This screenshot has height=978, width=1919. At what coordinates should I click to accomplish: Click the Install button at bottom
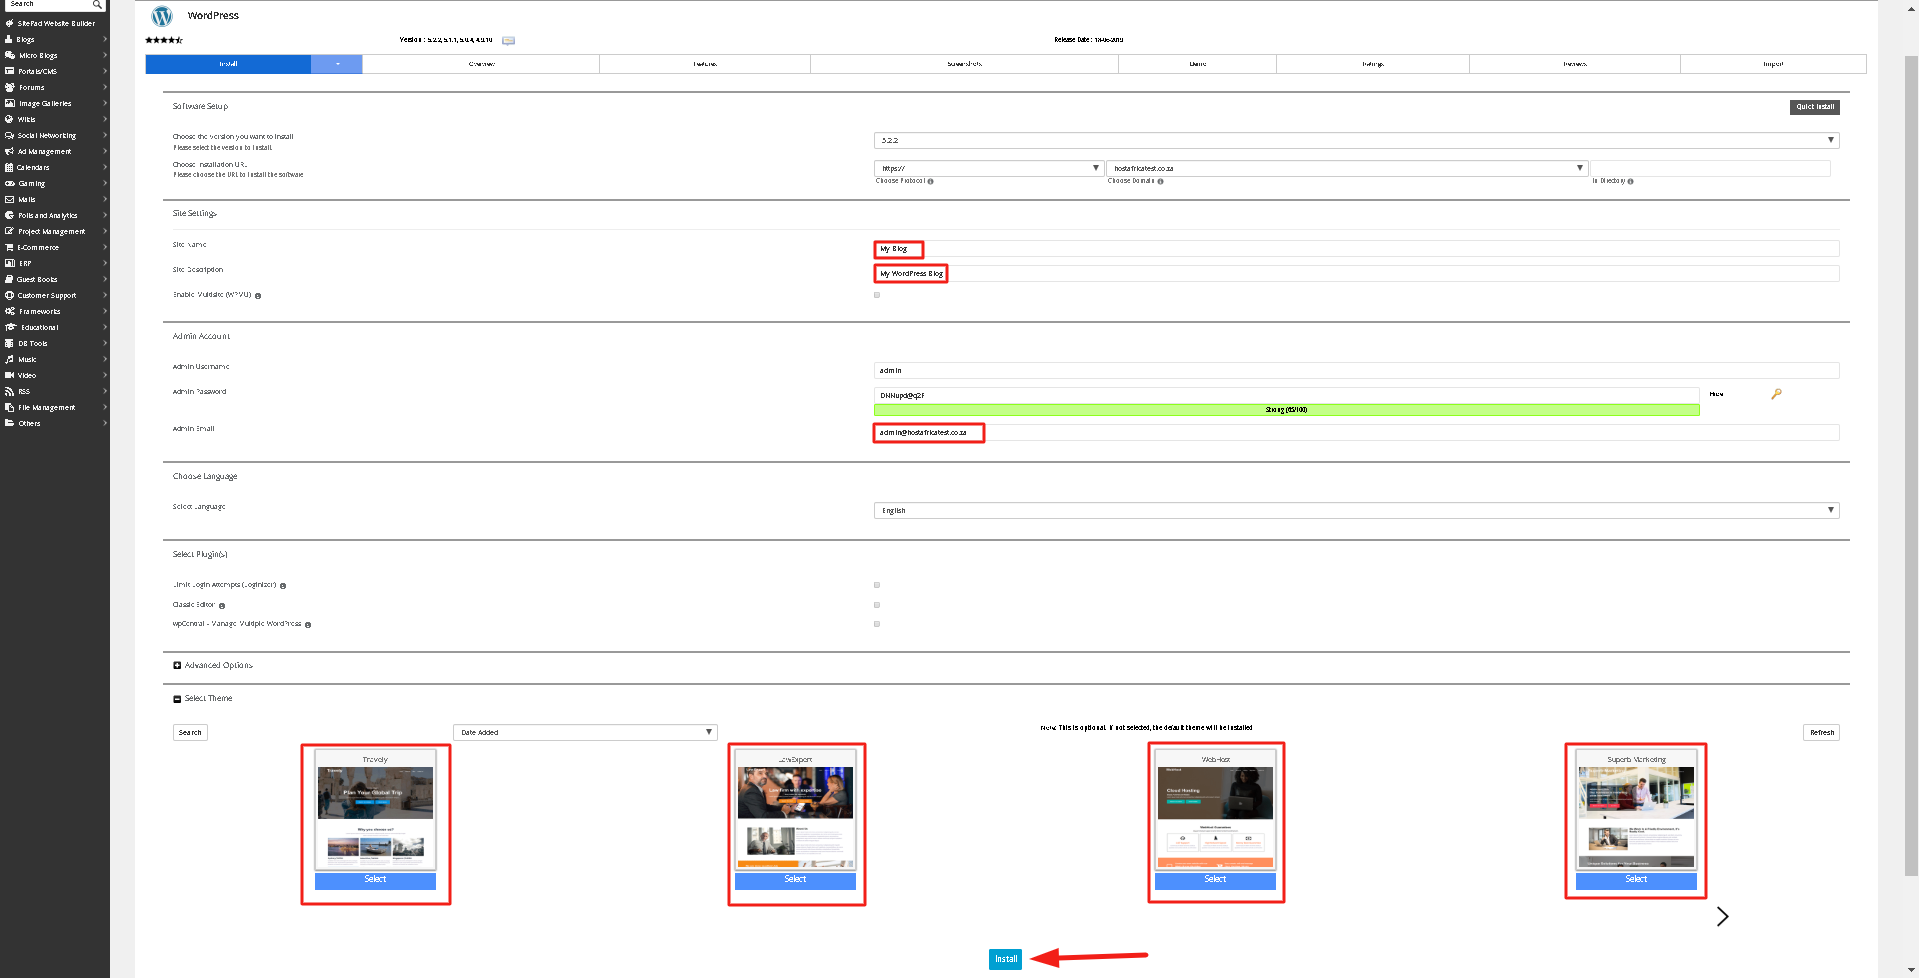tap(1005, 959)
